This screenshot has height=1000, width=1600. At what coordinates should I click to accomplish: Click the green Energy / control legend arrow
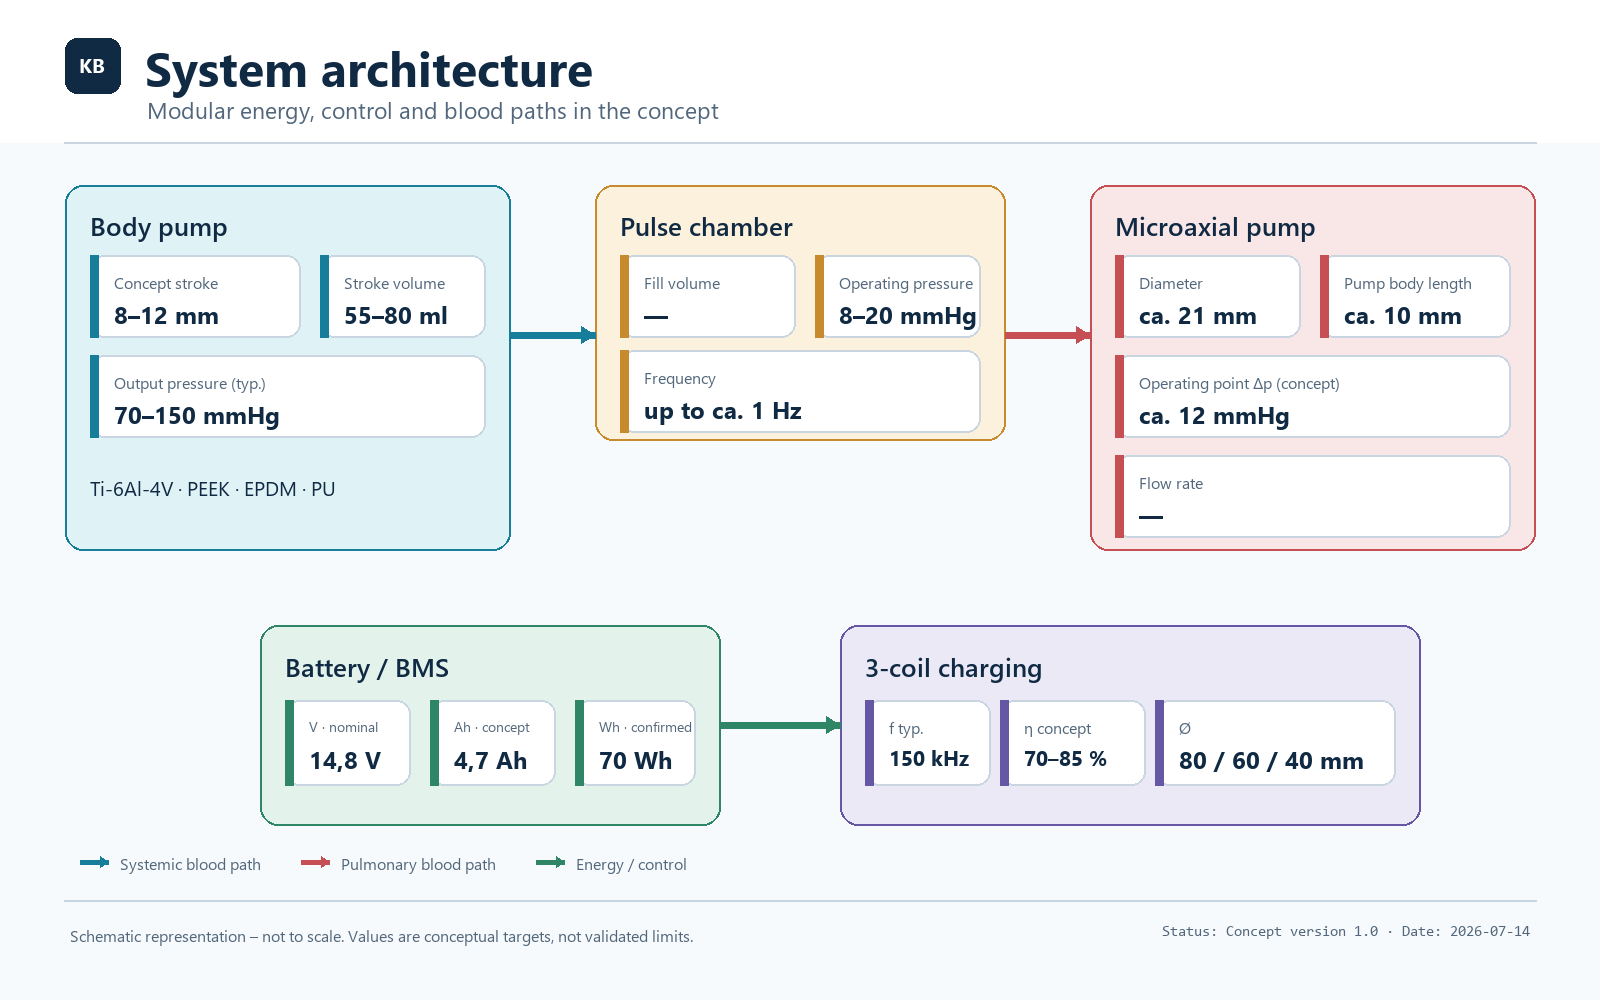coord(551,863)
